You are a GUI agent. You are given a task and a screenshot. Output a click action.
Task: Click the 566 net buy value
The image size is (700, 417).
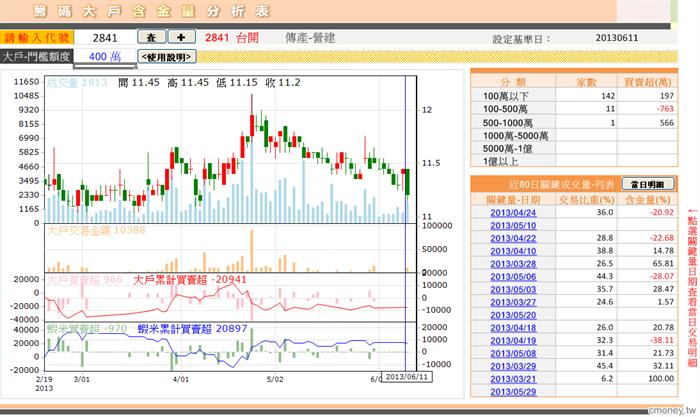(667, 122)
